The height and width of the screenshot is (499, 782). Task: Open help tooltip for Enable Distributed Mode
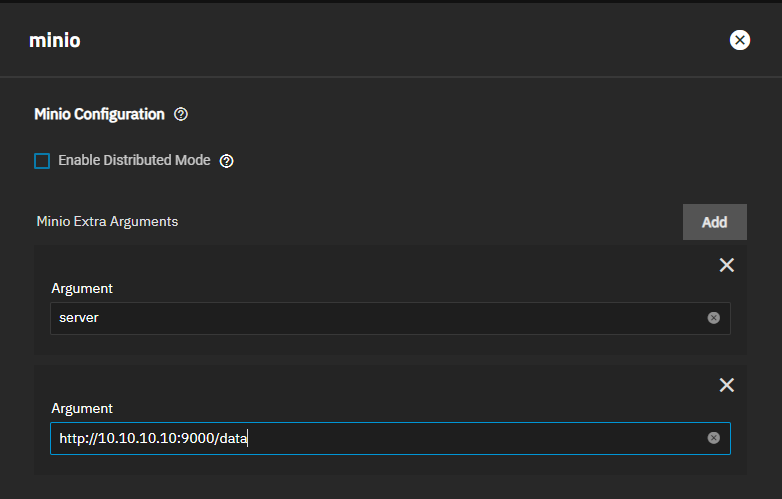[226, 161]
